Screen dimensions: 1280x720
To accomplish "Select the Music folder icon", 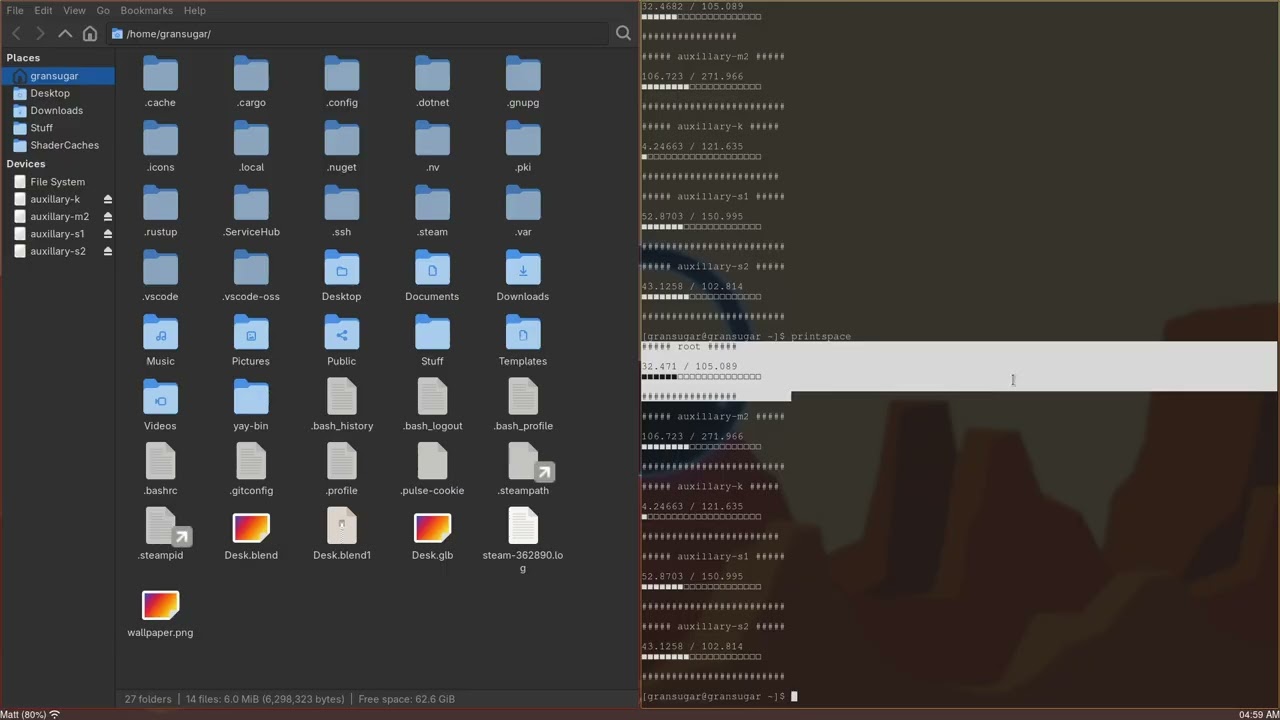I will point(160,334).
